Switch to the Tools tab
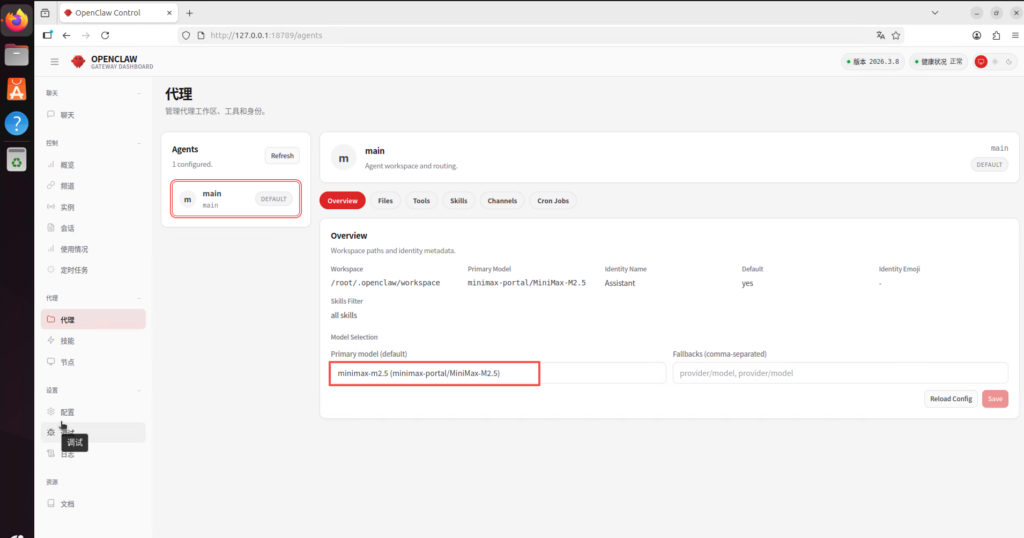1024x538 pixels. (421, 201)
